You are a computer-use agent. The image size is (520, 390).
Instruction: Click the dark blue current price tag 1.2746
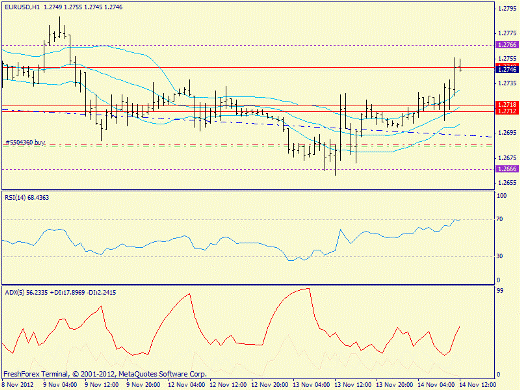[507, 69]
